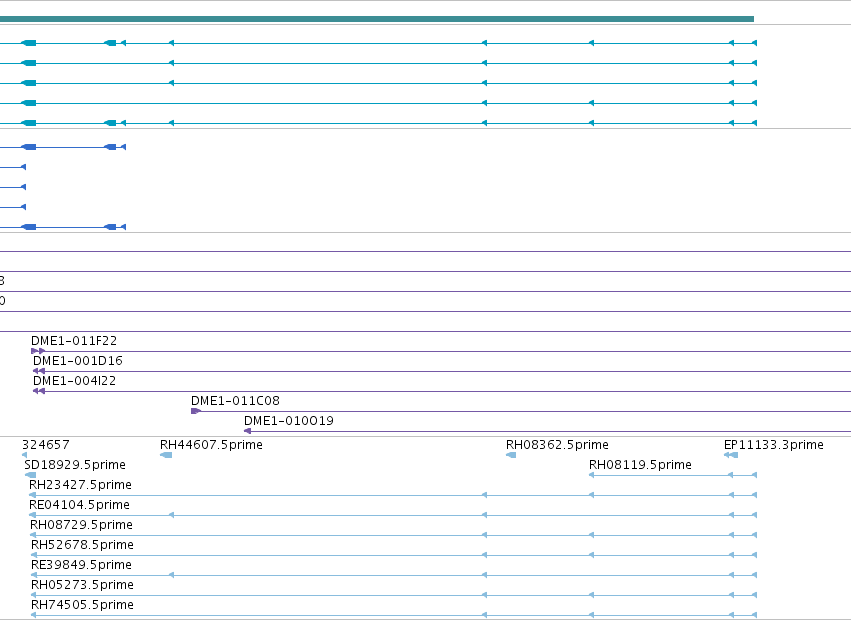Open the RH74505.5prime EST label
The width and height of the screenshot is (851, 620).
82,605
